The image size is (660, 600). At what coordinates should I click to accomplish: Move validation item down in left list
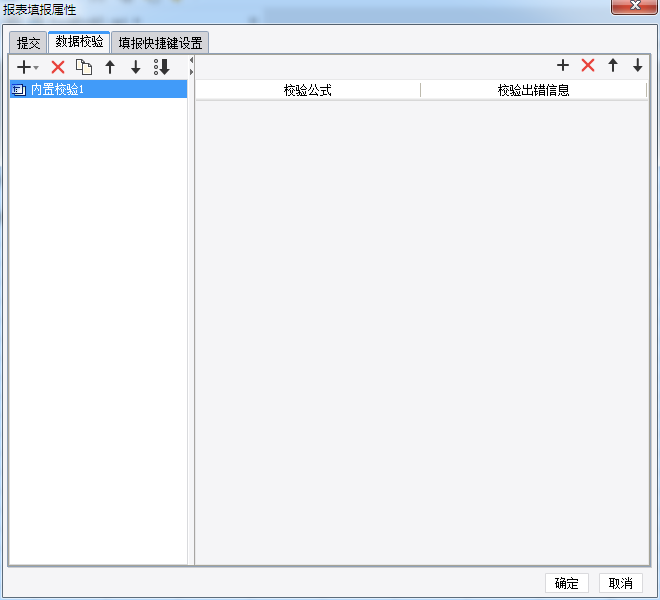point(136,67)
